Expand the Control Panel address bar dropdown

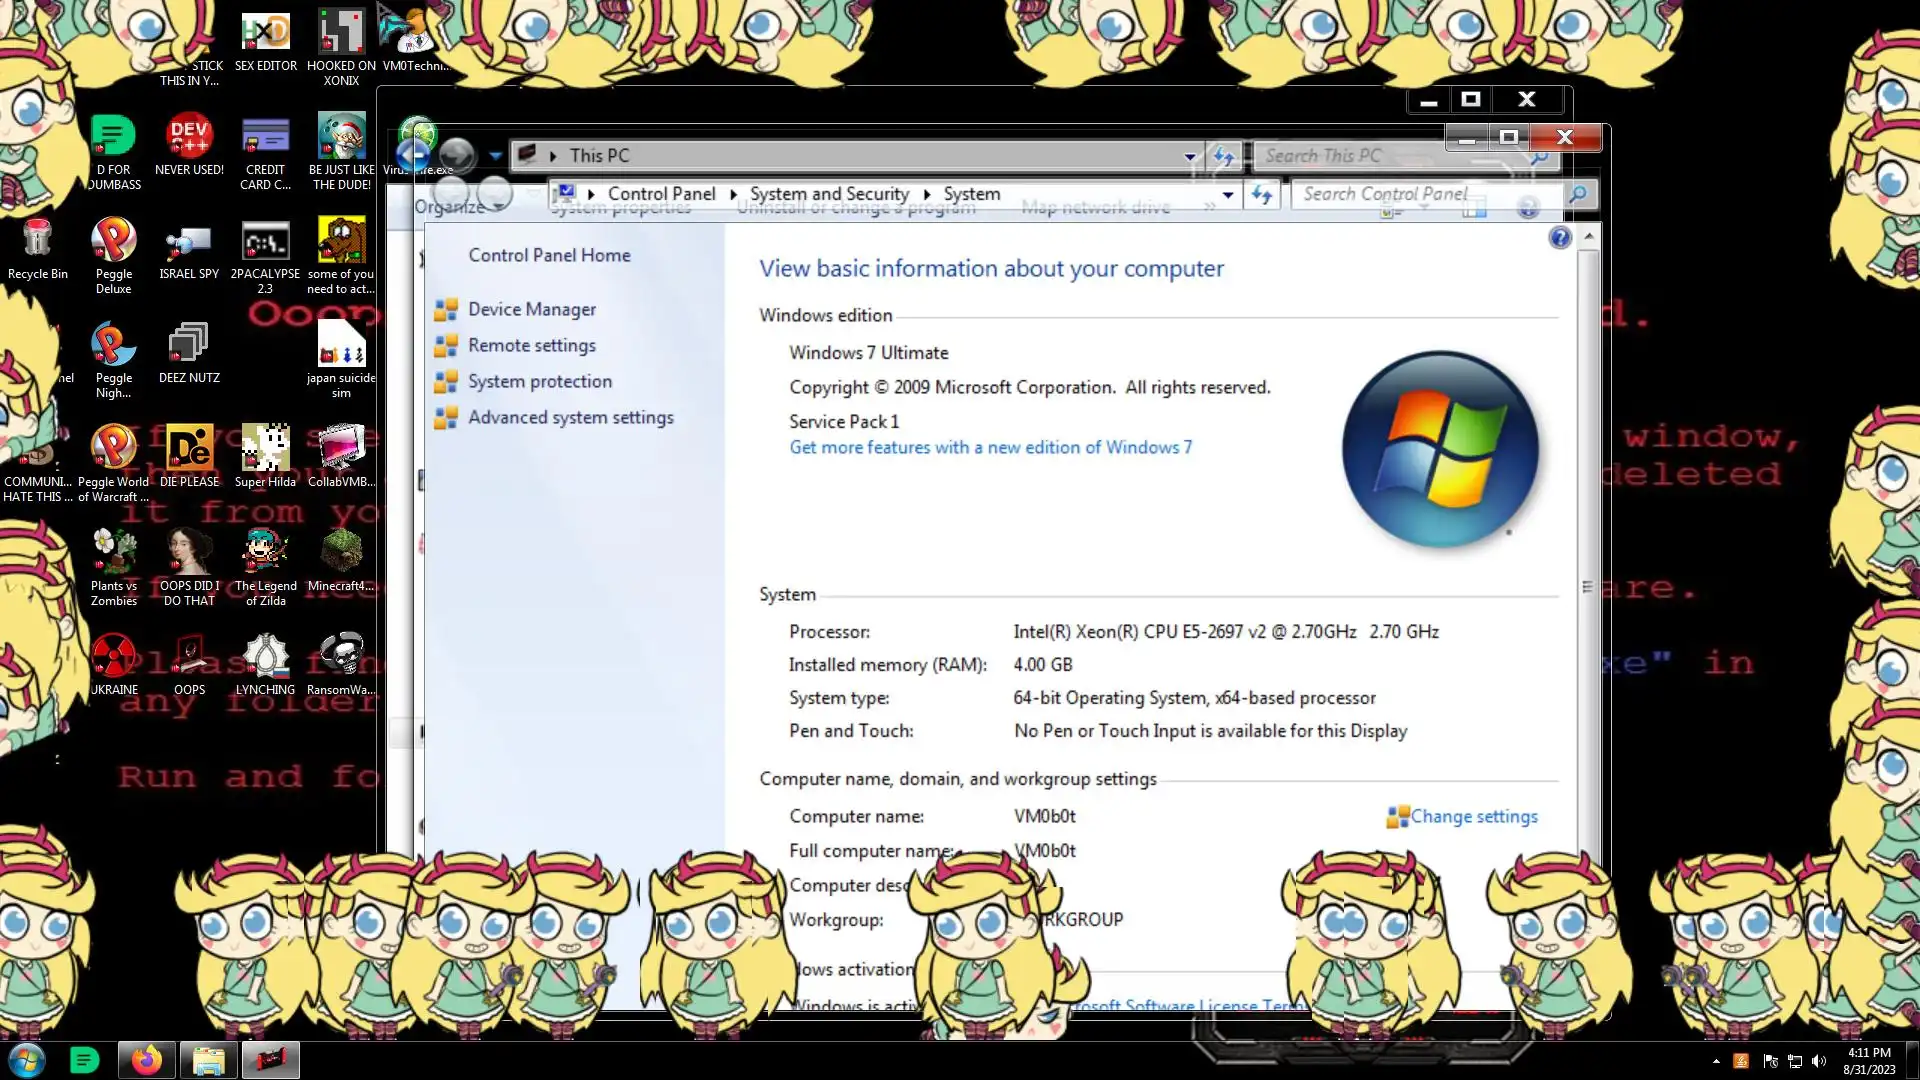coord(1227,195)
